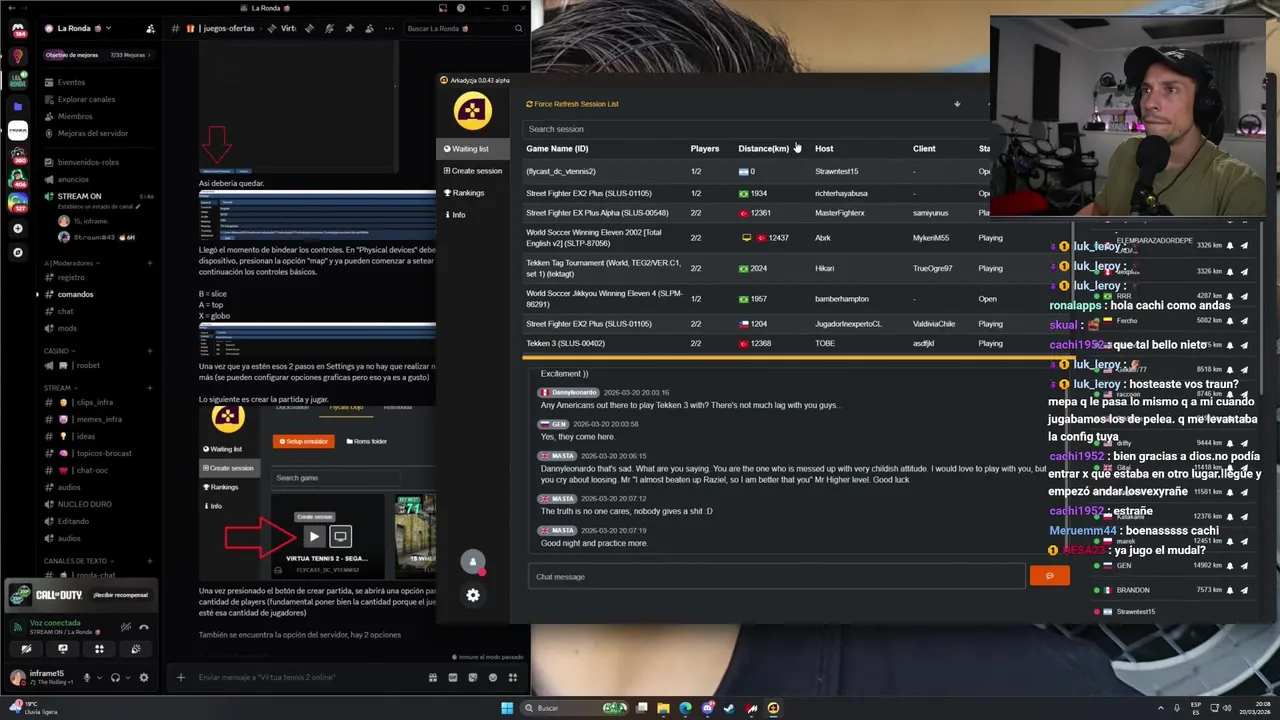The image size is (1280, 720).
Task: Toggle the notification bell for BRANDON
Action: 1230,590
